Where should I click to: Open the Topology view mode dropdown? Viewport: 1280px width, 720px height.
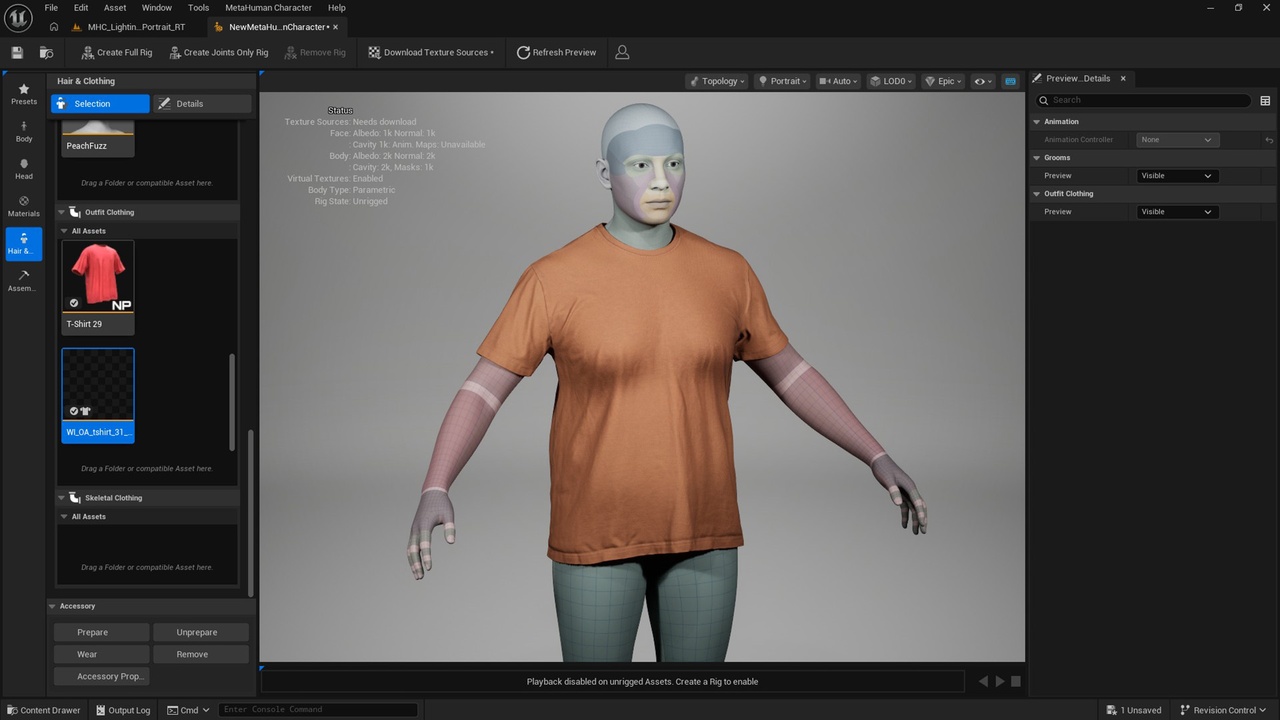pos(718,81)
